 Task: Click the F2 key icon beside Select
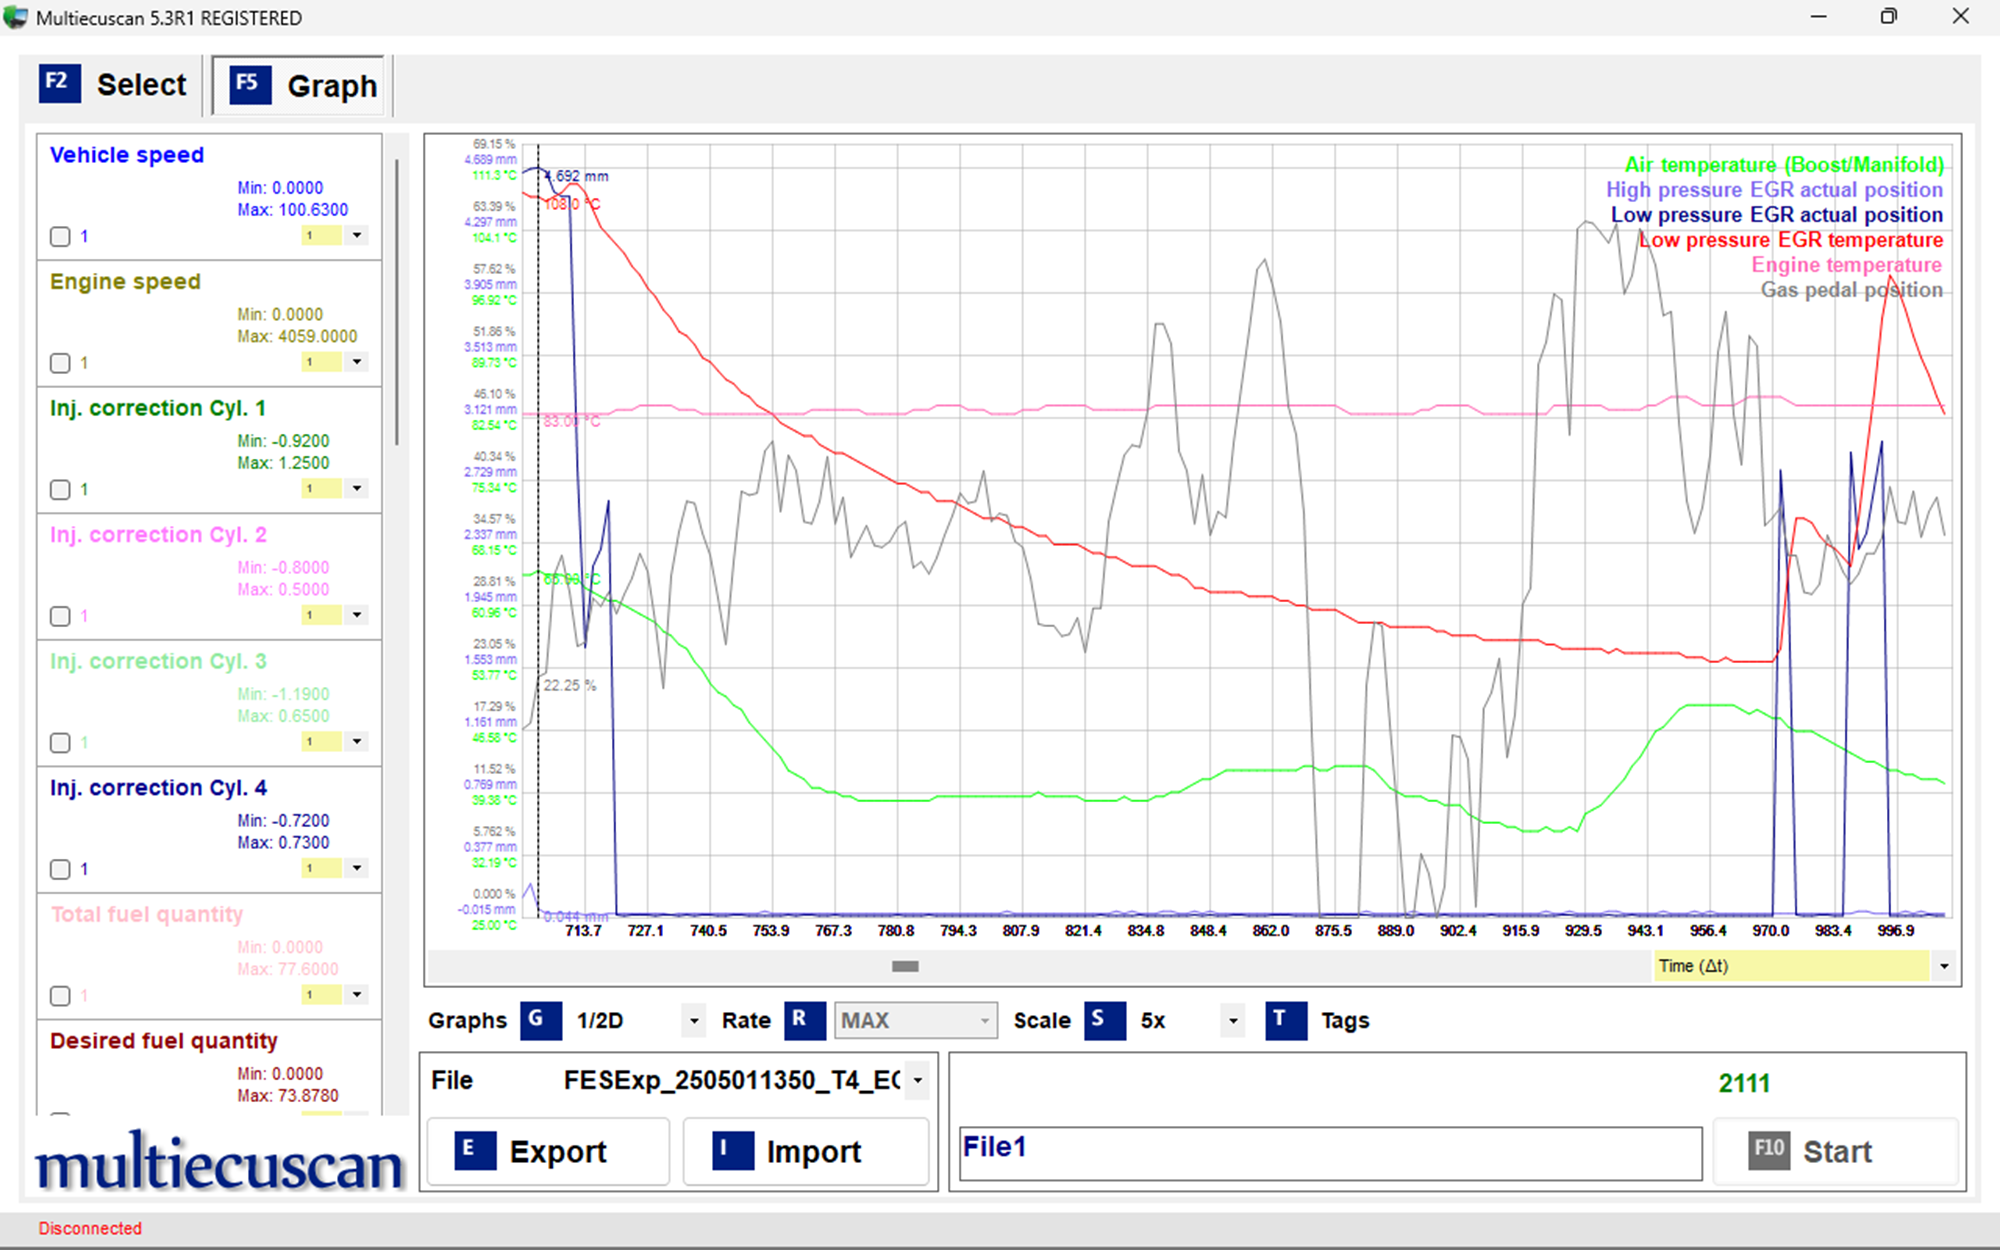point(59,83)
